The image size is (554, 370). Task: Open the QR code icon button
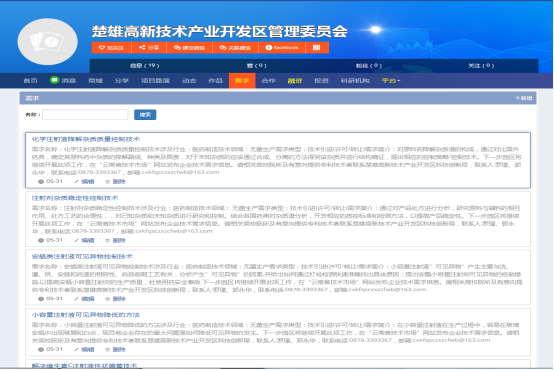(x=317, y=47)
